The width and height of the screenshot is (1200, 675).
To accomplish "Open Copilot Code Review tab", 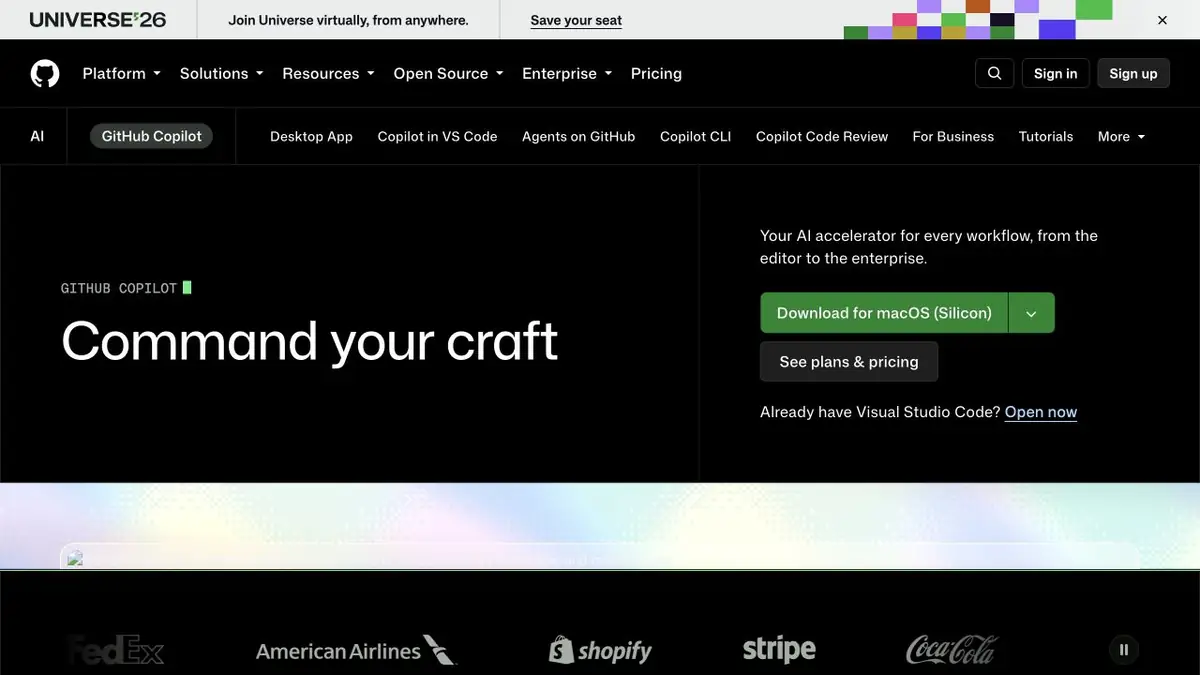I will [x=822, y=136].
